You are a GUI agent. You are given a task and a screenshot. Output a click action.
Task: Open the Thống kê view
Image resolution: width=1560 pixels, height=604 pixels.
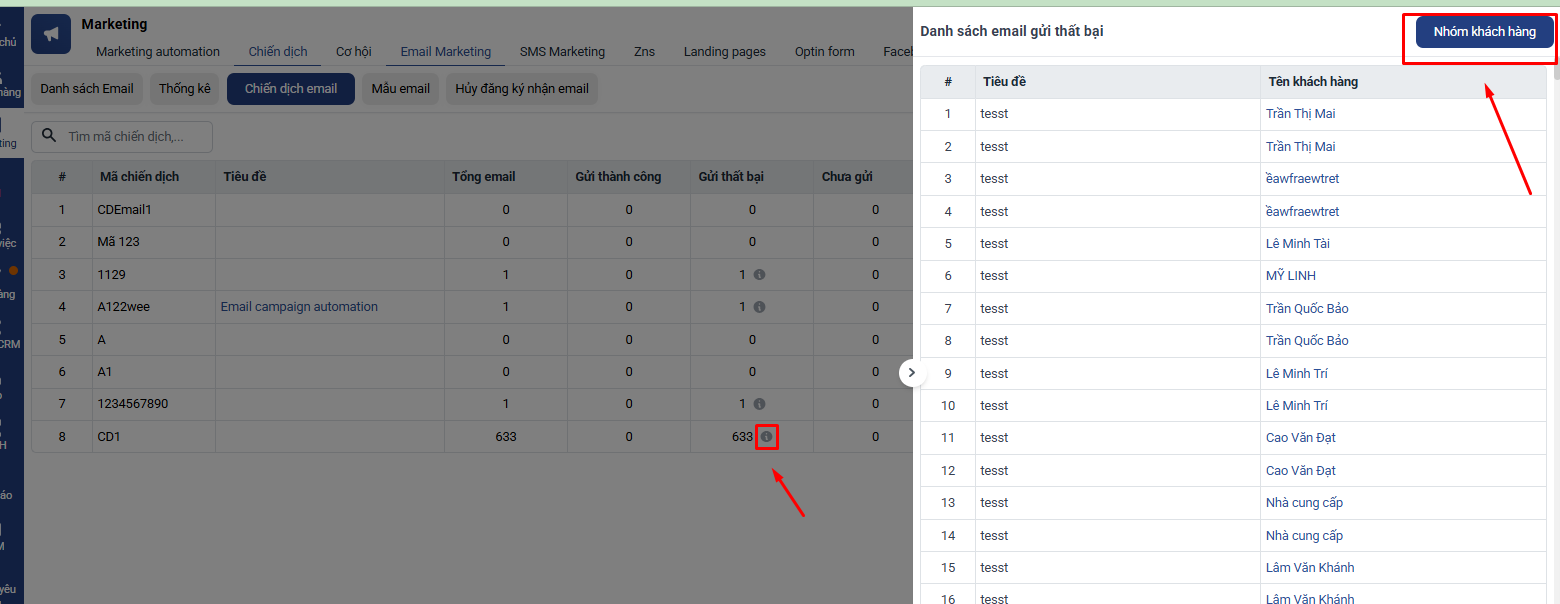pos(185,89)
